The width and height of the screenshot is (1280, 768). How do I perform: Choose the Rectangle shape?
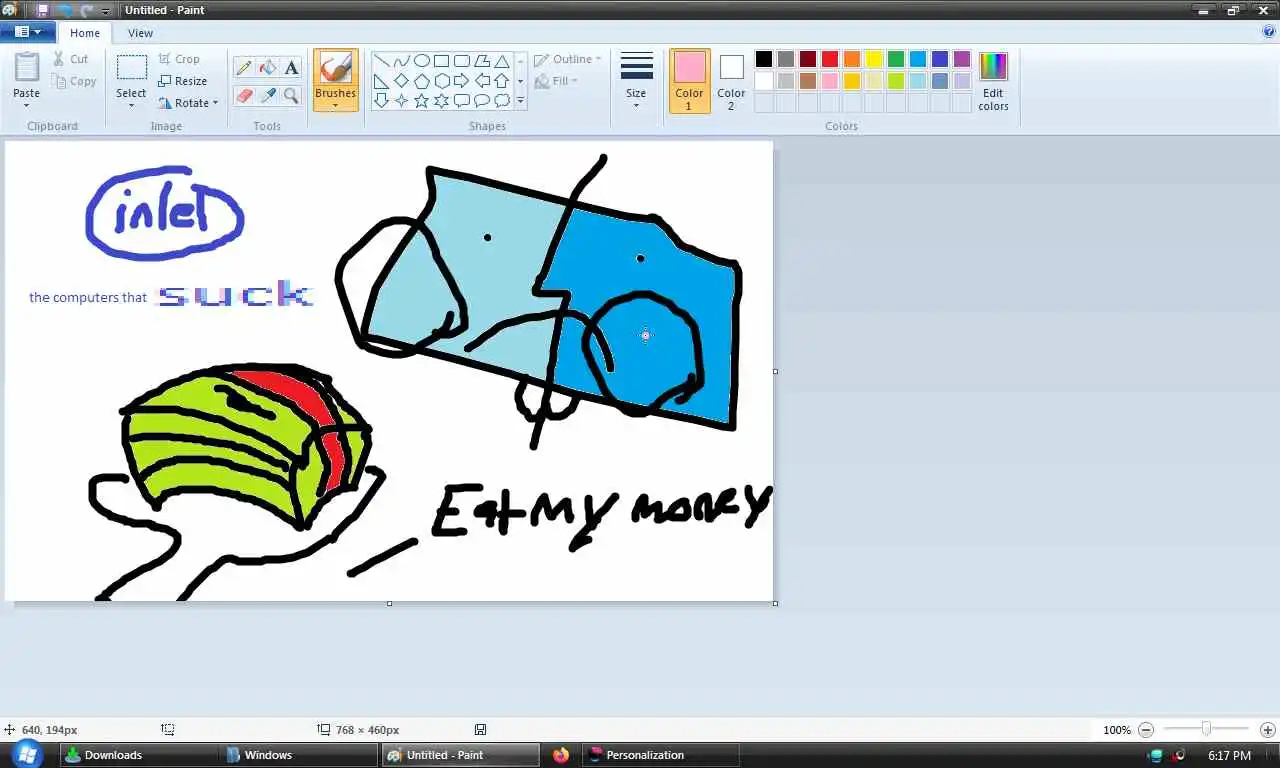(442, 61)
